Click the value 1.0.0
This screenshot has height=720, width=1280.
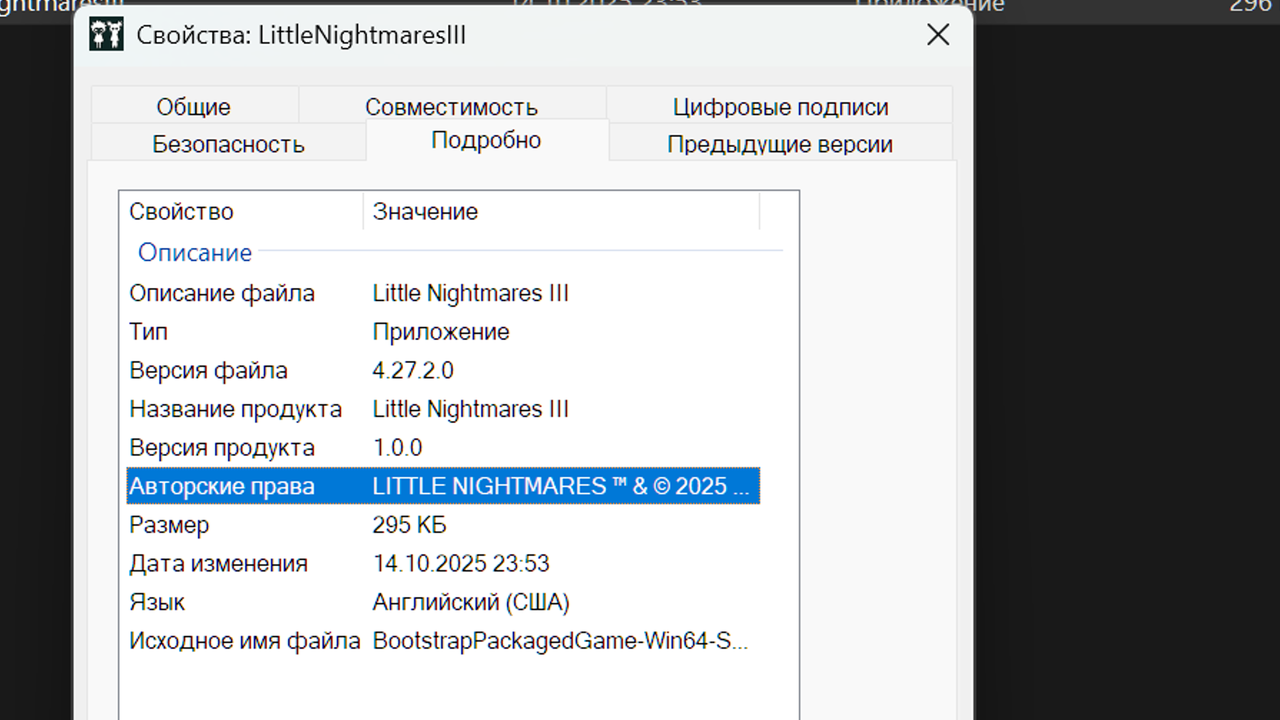pyautogui.click(x=397, y=448)
